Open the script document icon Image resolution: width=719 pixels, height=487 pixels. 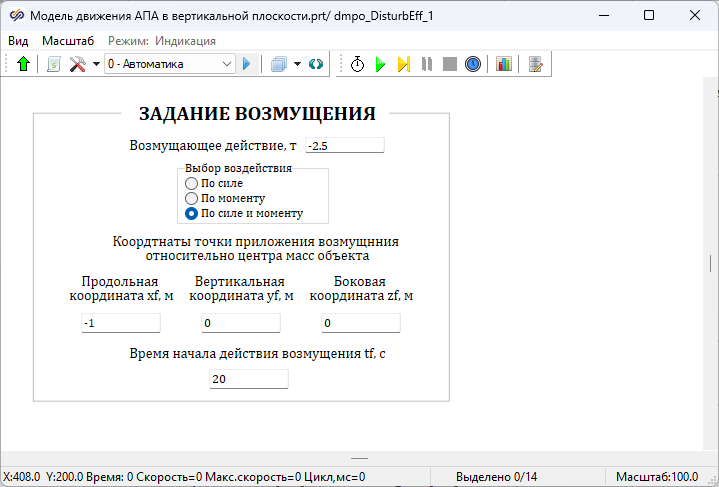click(53, 64)
